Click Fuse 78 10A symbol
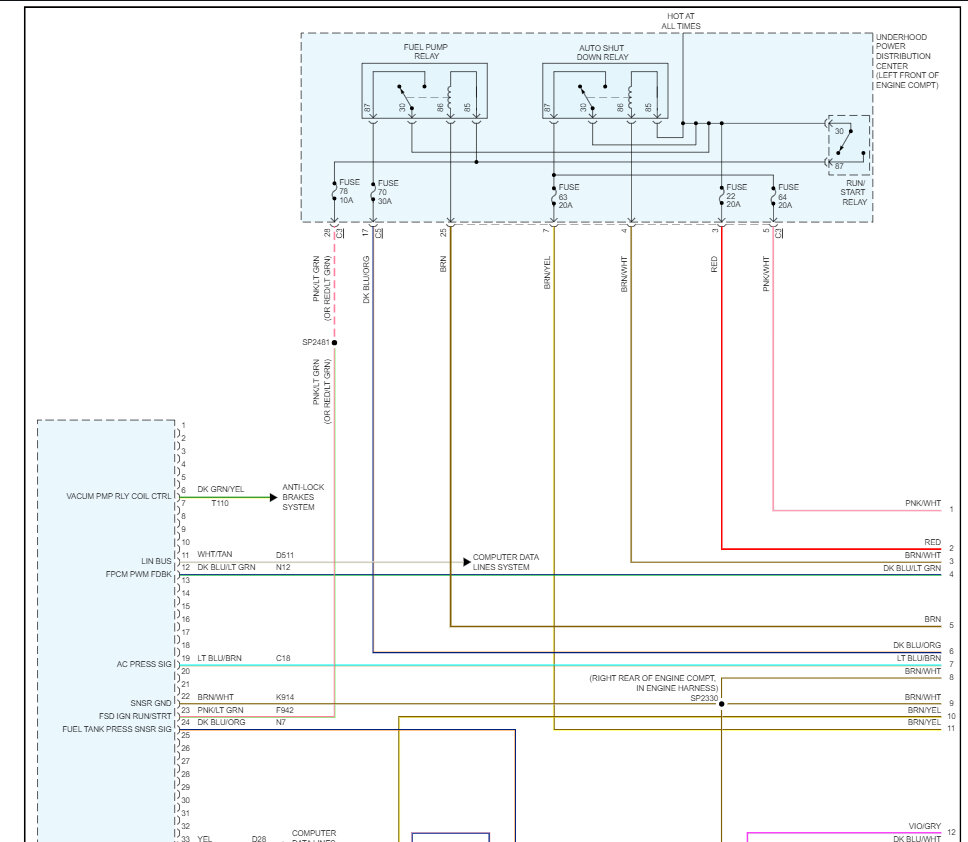968x842 pixels. [x=334, y=189]
